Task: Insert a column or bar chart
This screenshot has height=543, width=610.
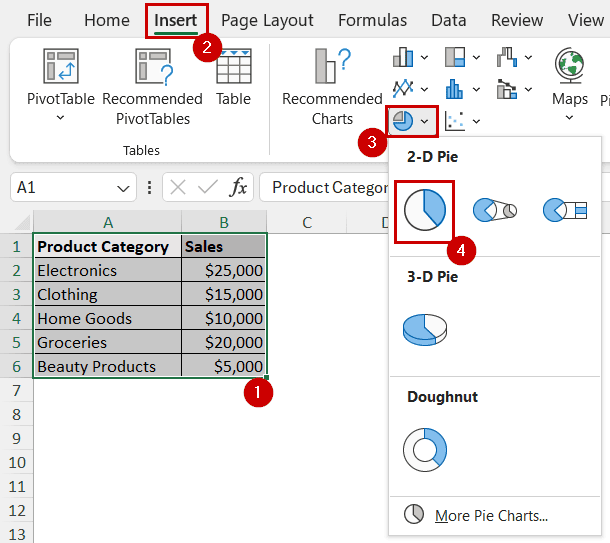Action: tap(403, 58)
